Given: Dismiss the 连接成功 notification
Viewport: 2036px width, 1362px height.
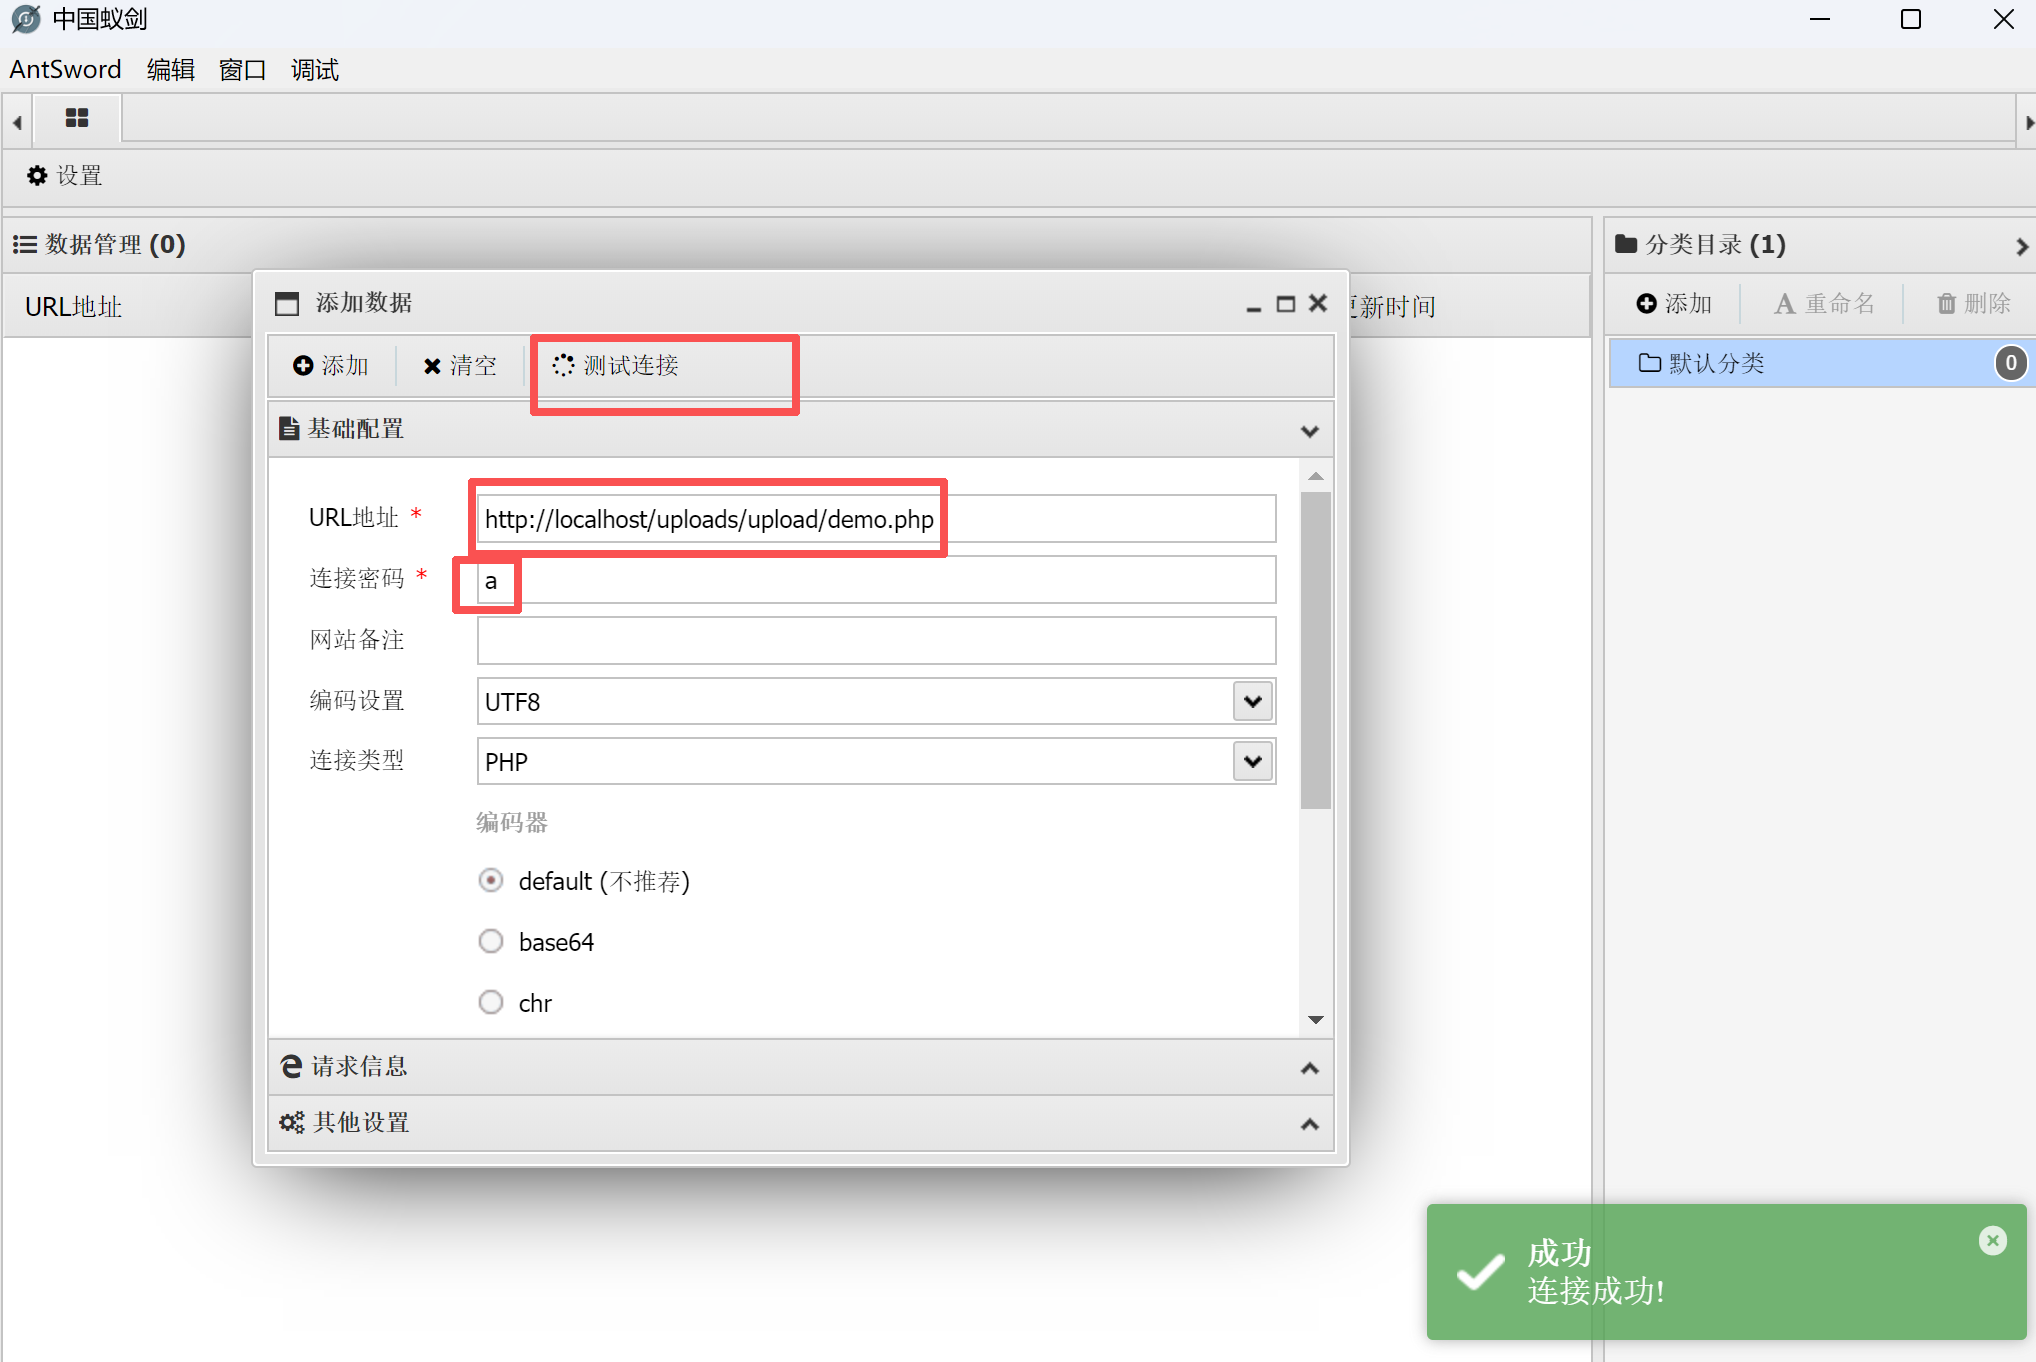Looking at the screenshot, I should [1993, 1241].
